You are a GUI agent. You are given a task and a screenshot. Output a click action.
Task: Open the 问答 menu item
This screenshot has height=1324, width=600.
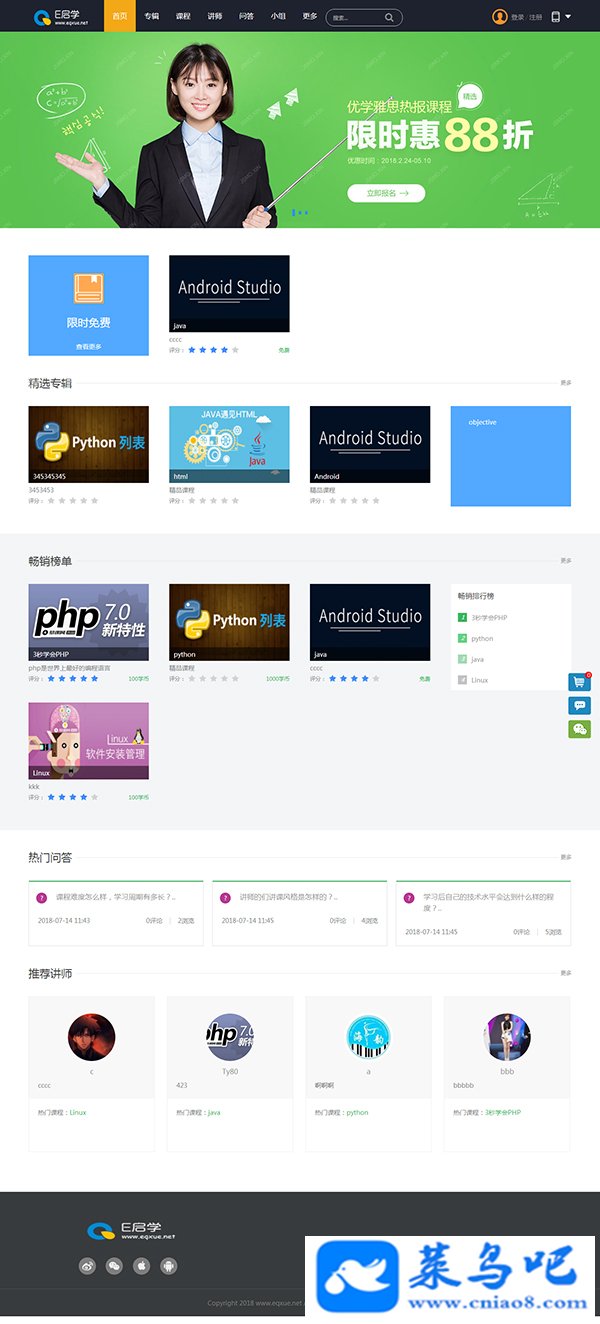coord(247,16)
